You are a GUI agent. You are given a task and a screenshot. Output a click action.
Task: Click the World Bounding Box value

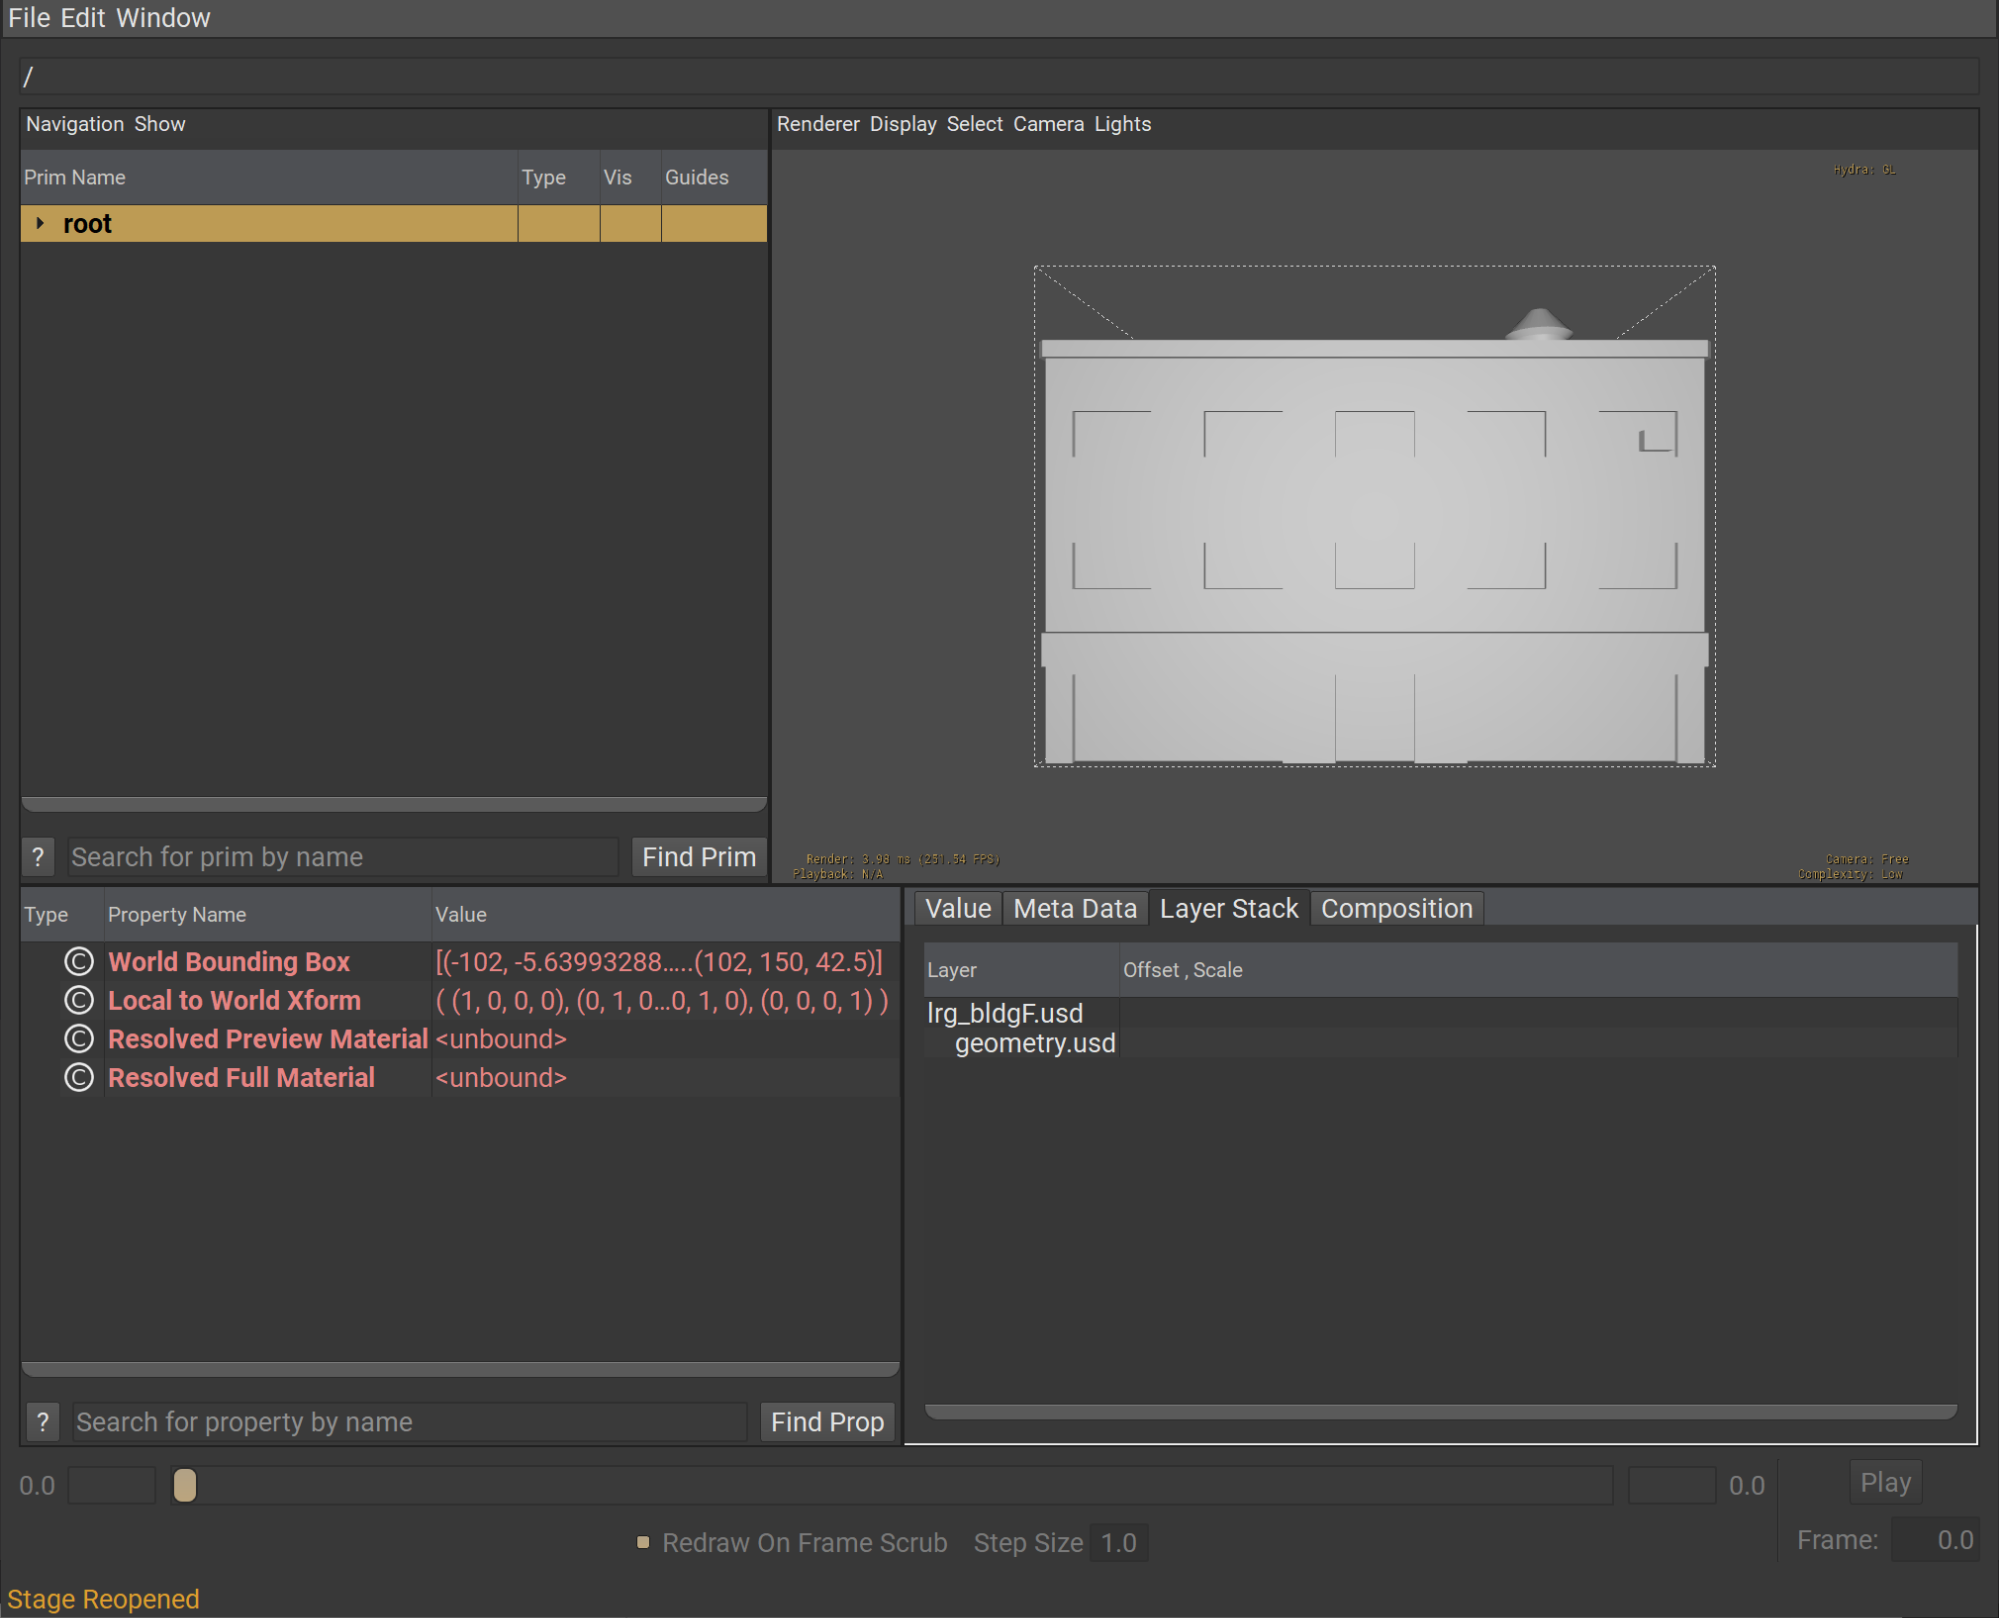(x=659, y=962)
